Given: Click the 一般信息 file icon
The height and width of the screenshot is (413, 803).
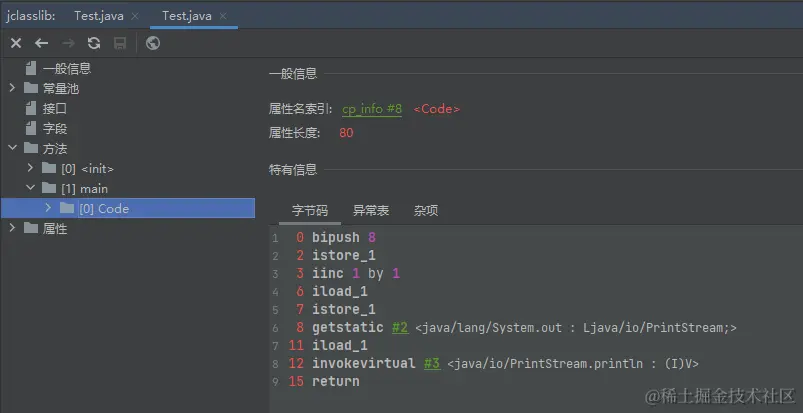Looking at the screenshot, I should coord(31,68).
